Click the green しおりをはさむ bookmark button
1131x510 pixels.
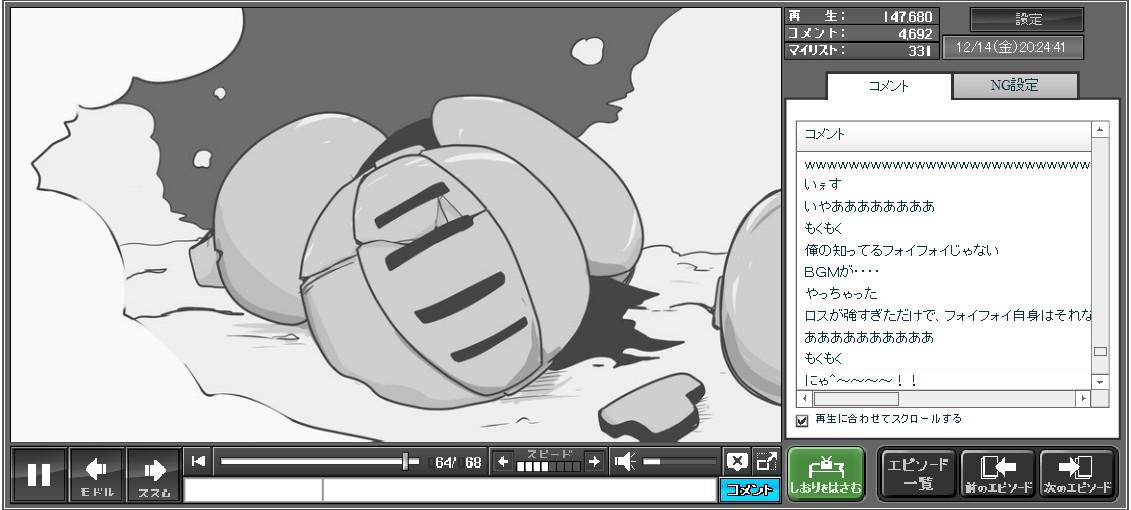click(x=825, y=474)
